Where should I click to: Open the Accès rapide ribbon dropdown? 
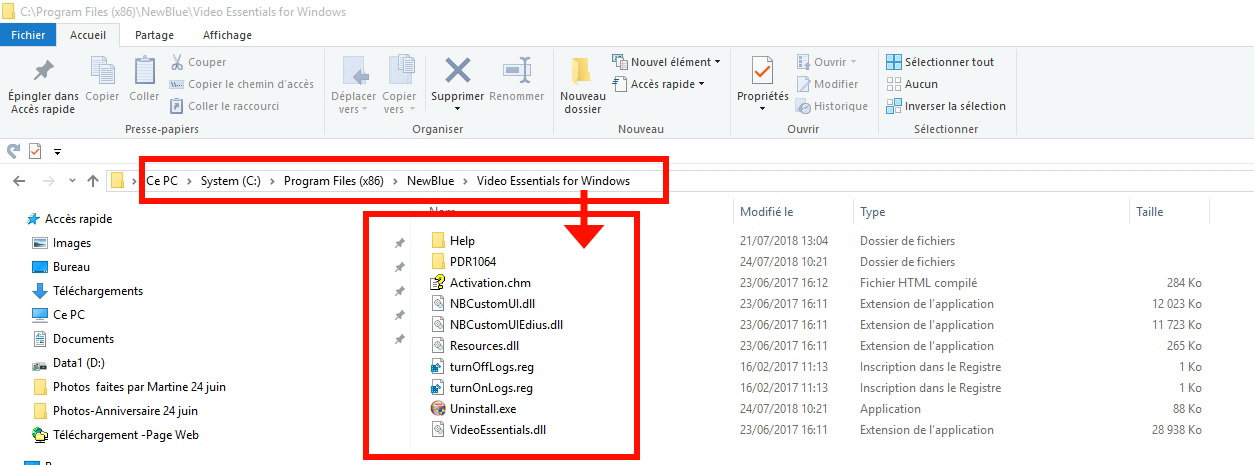(658, 84)
